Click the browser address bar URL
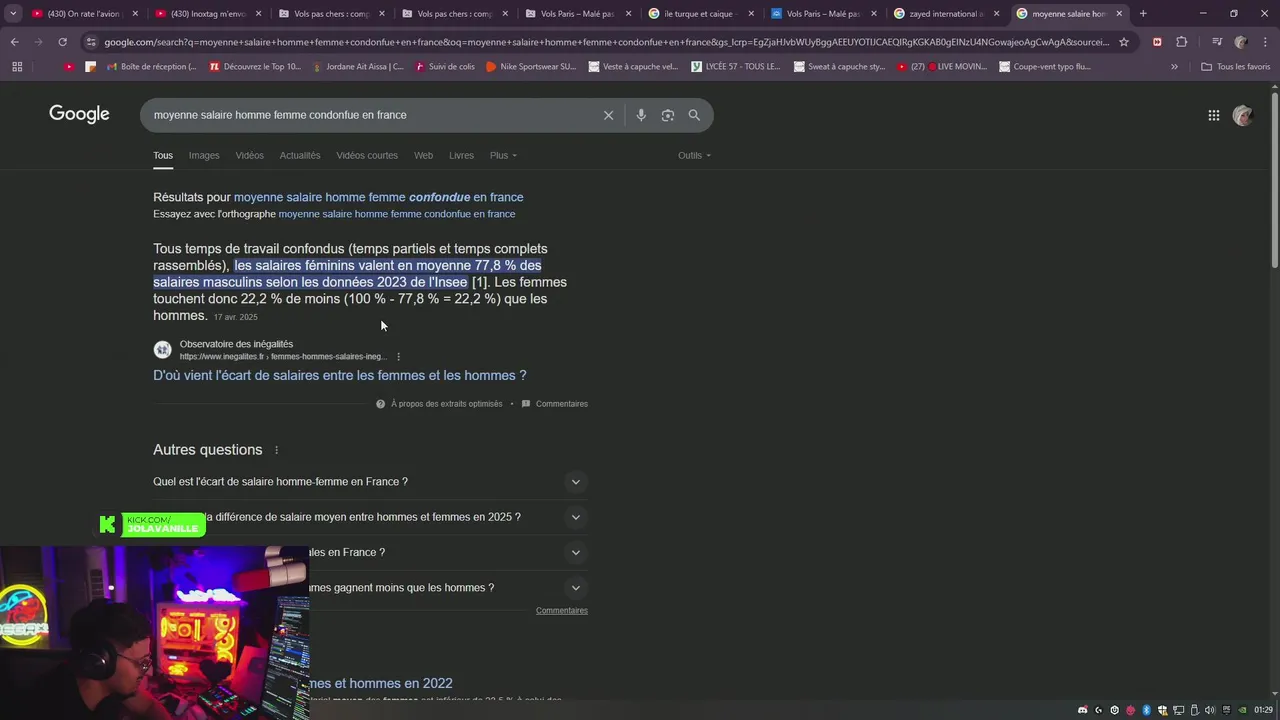 [606, 42]
